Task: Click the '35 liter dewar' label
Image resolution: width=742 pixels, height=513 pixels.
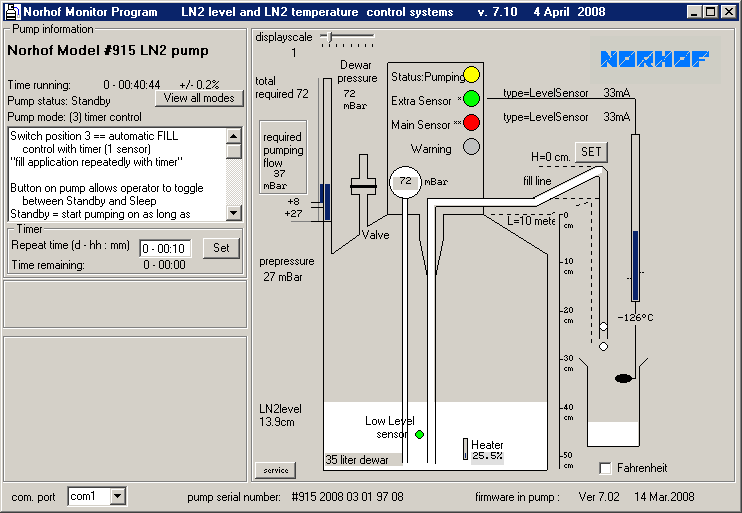Action: [357, 460]
